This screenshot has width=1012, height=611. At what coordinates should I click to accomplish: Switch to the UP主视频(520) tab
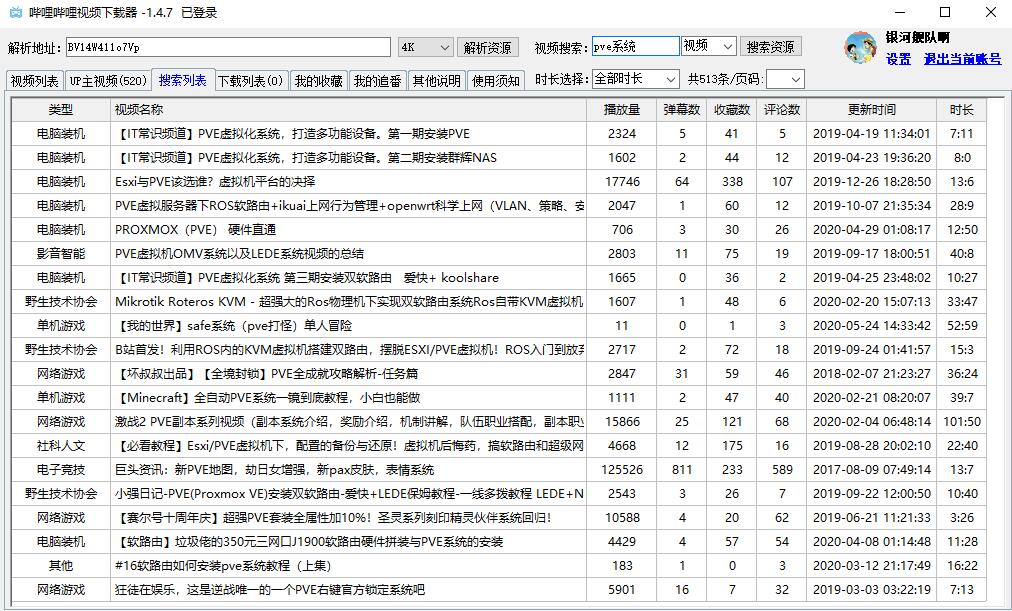point(108,81)
